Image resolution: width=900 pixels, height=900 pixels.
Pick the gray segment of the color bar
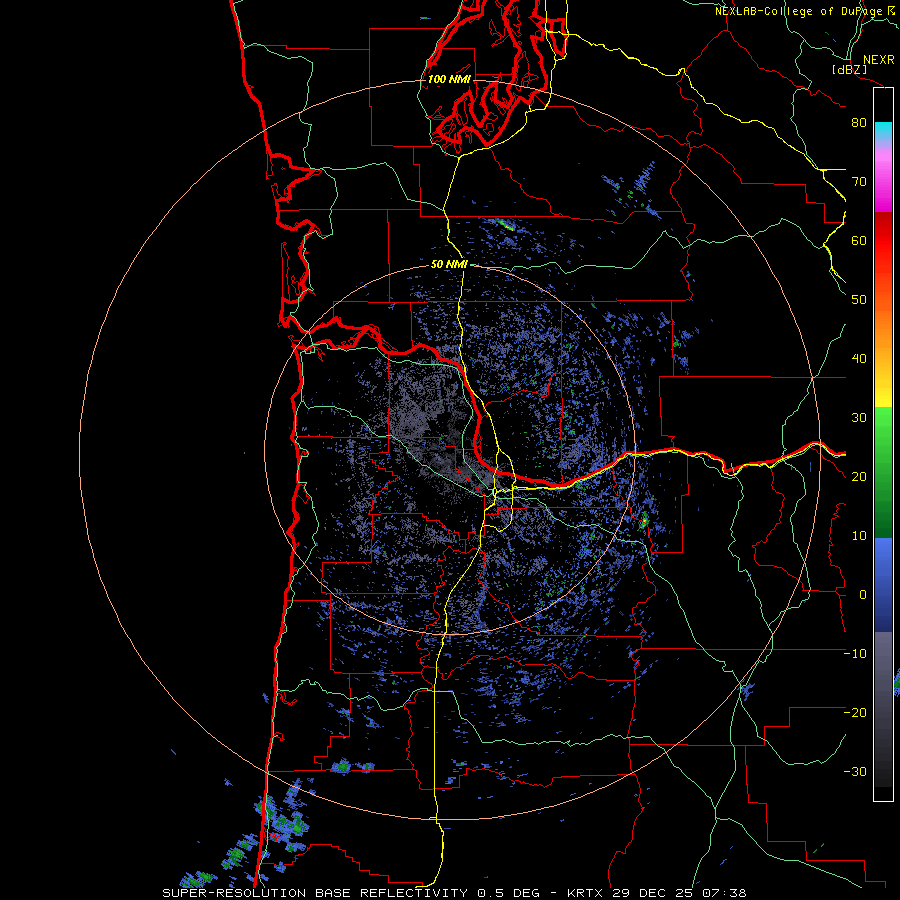(x=883, y=709)
